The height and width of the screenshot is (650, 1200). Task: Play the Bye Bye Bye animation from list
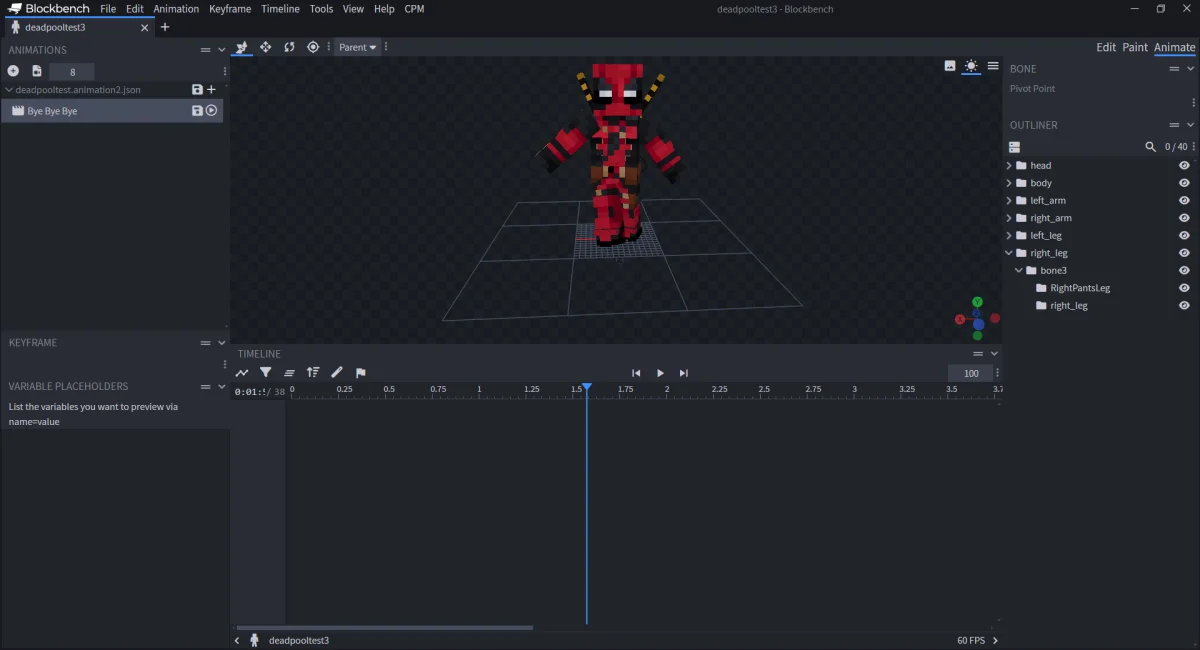211,111
